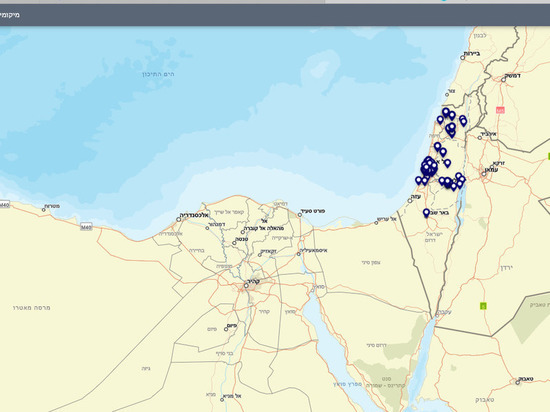Click the Cairo city marker

(x=246, y=286)
